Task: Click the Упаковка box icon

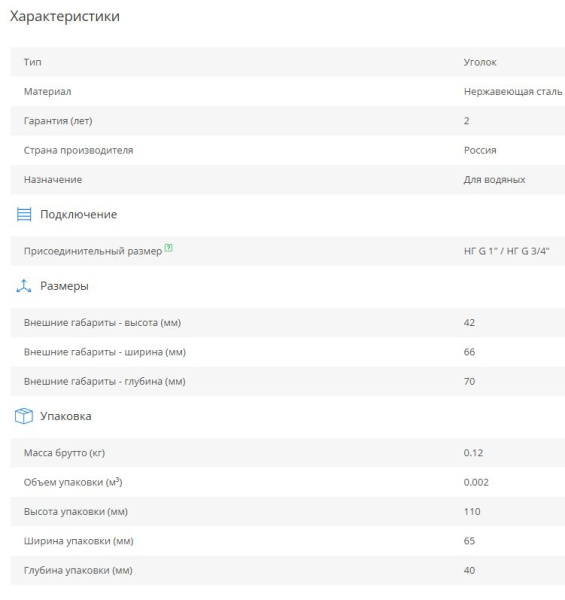Action: [24, 416]
